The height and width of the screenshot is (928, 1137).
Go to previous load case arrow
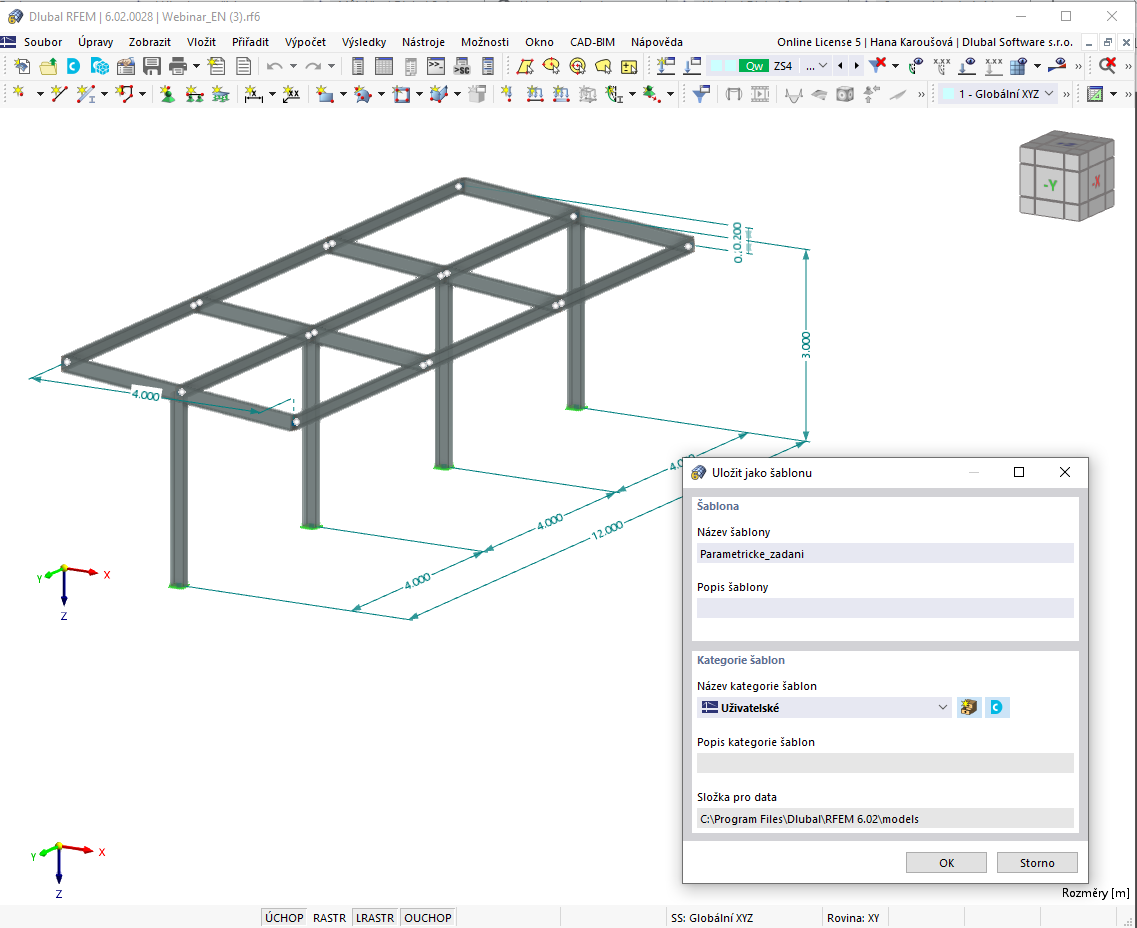click(x=840, y=66)
